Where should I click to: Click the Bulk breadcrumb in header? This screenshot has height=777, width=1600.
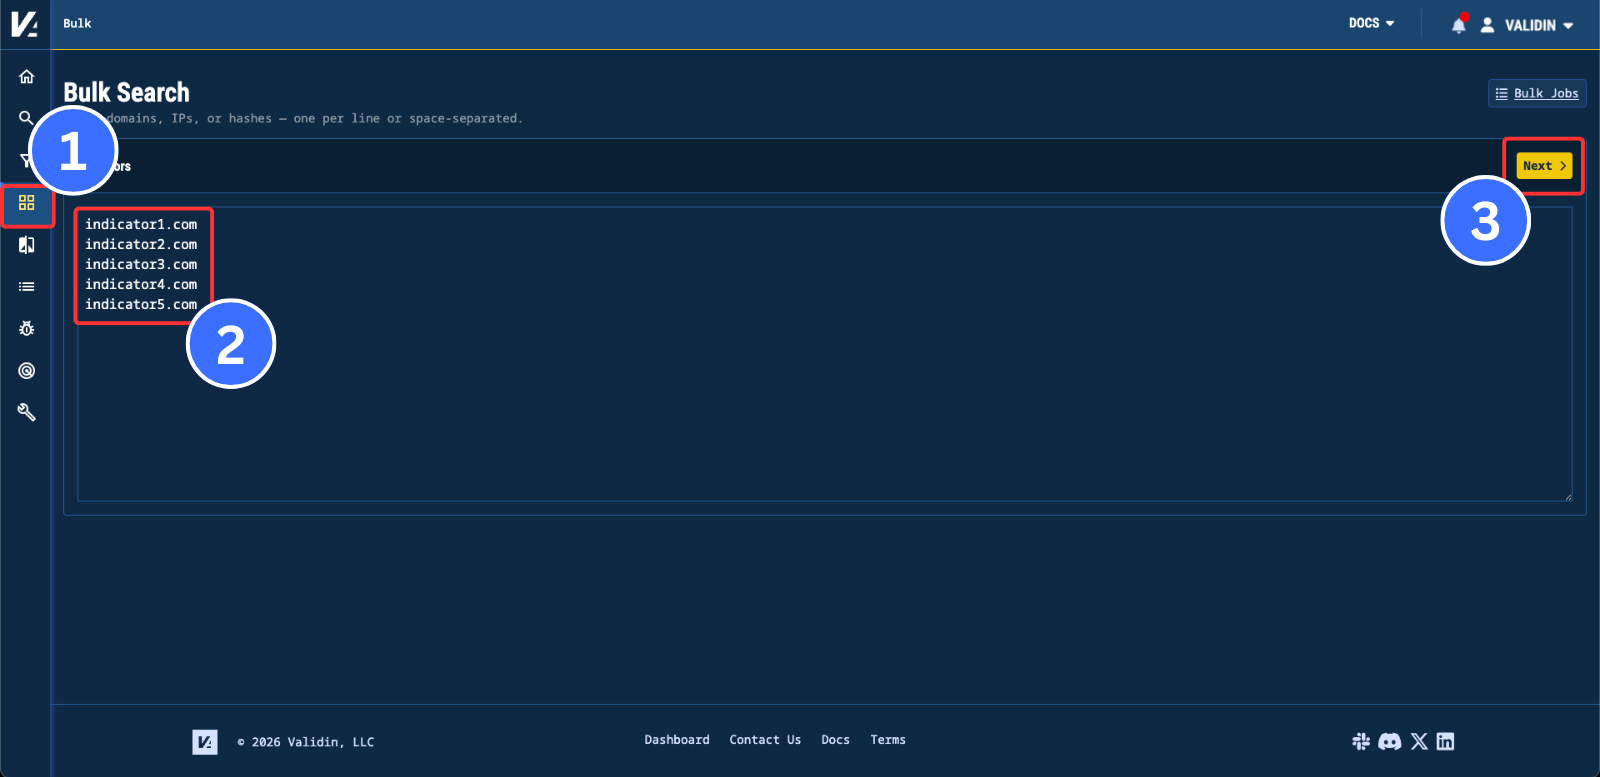coord(77,23)
